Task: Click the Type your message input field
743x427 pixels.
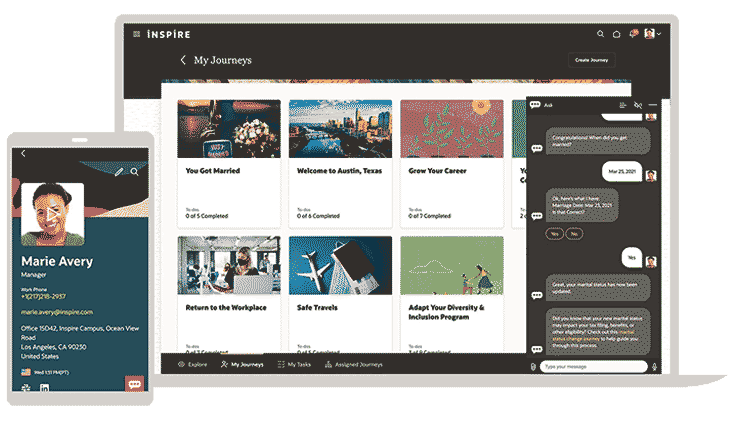Action: pyautogui.click(x=594, y=367)
